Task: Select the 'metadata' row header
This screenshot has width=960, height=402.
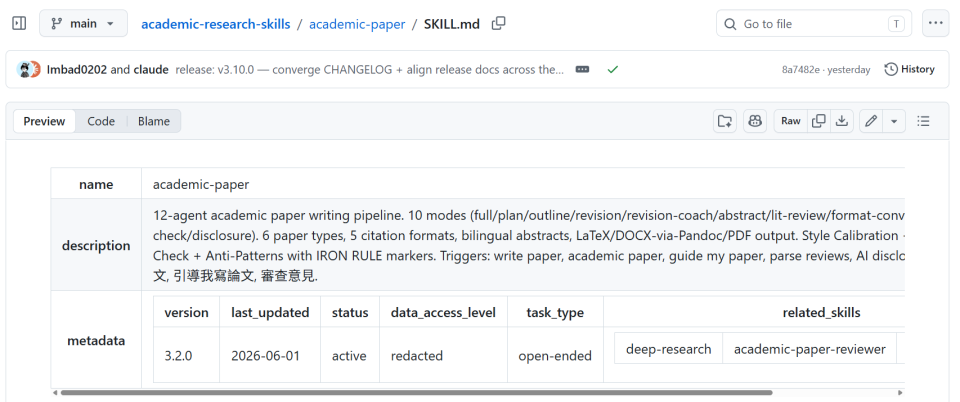Action: 96,340
